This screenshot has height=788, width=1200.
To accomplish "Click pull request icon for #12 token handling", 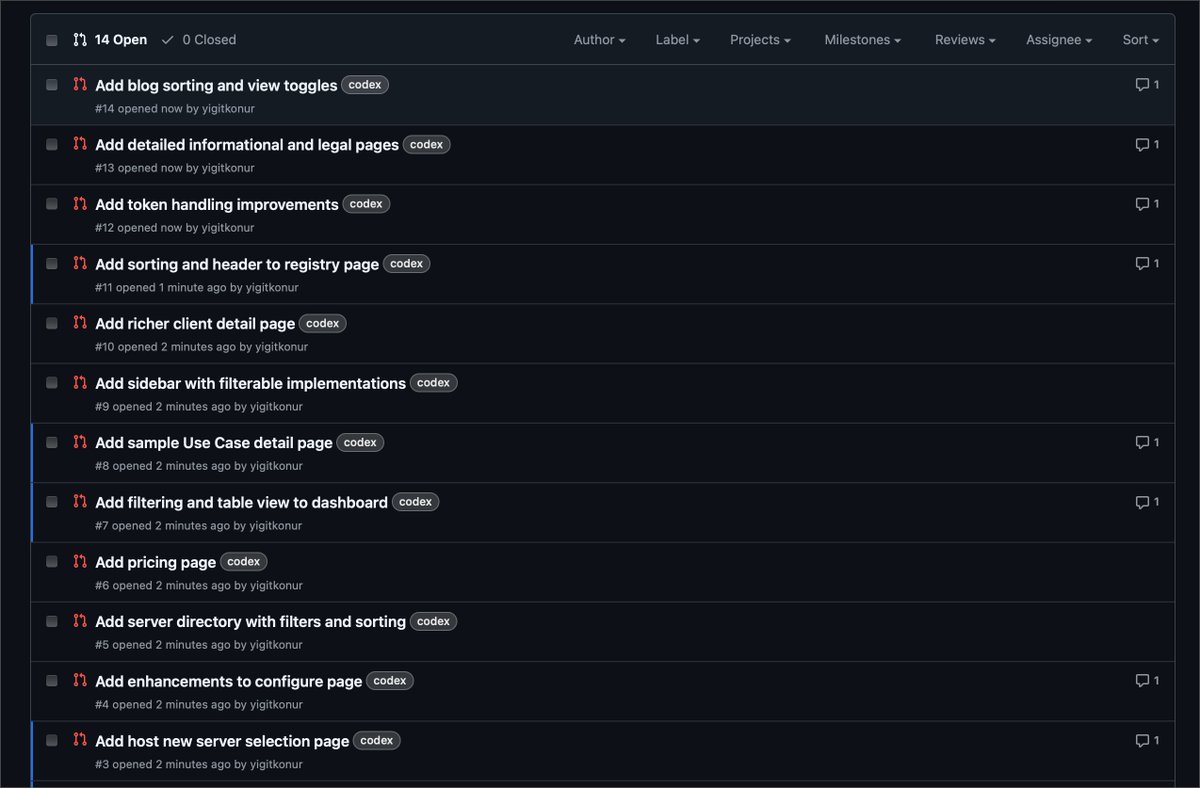I will (80, 204).
